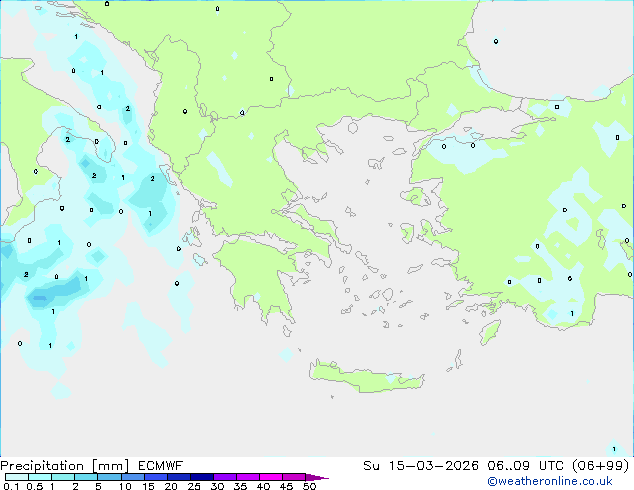Click the above-50 mm legend arrow tip
This screenshot has width=634, height=490.
pos(317,477)
